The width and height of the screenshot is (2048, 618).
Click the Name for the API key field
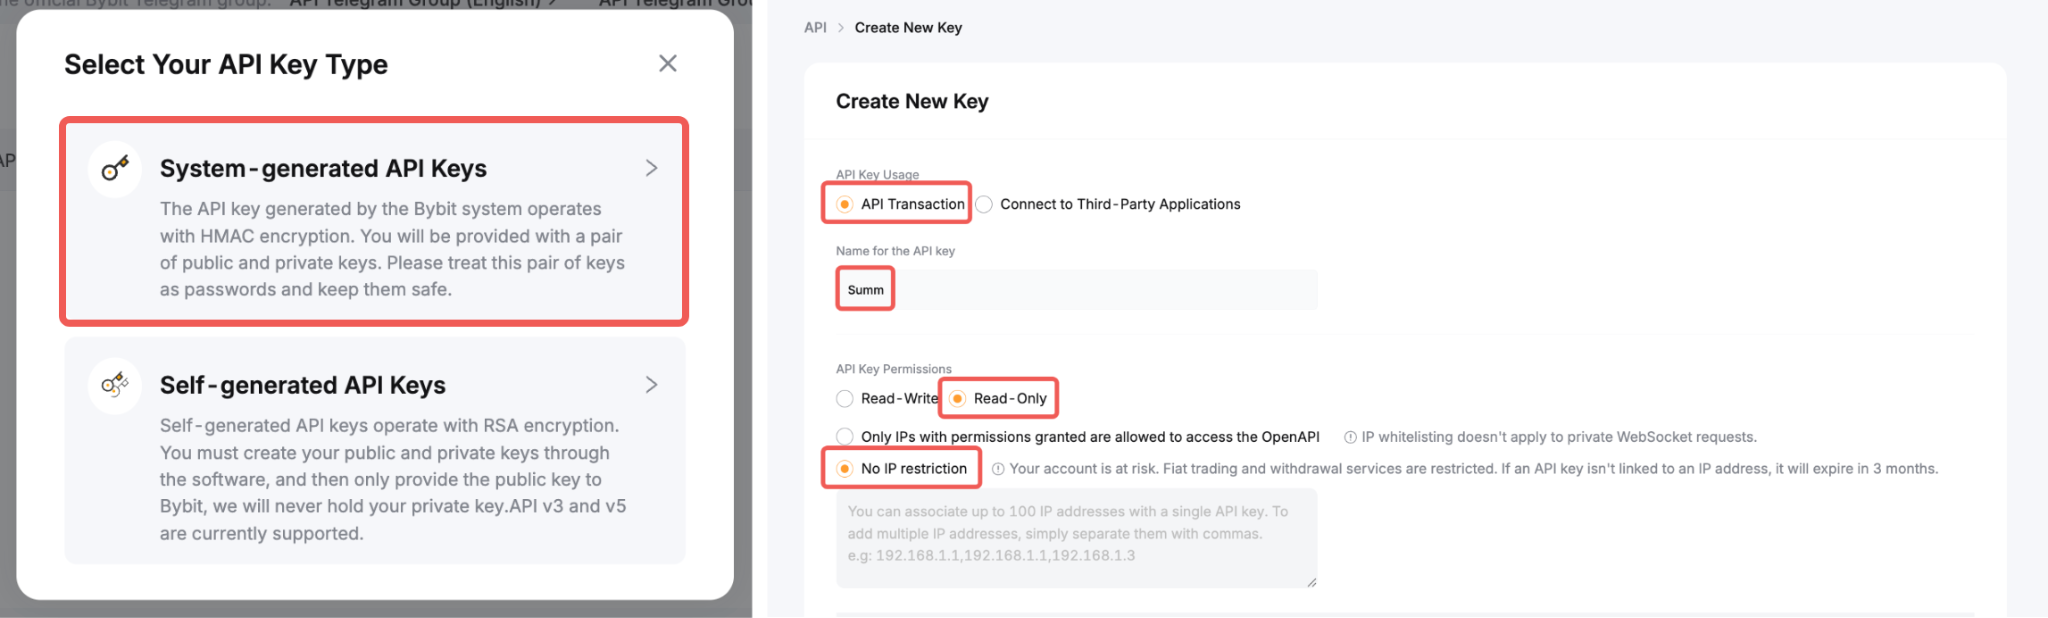click(x=1076, y=290)
